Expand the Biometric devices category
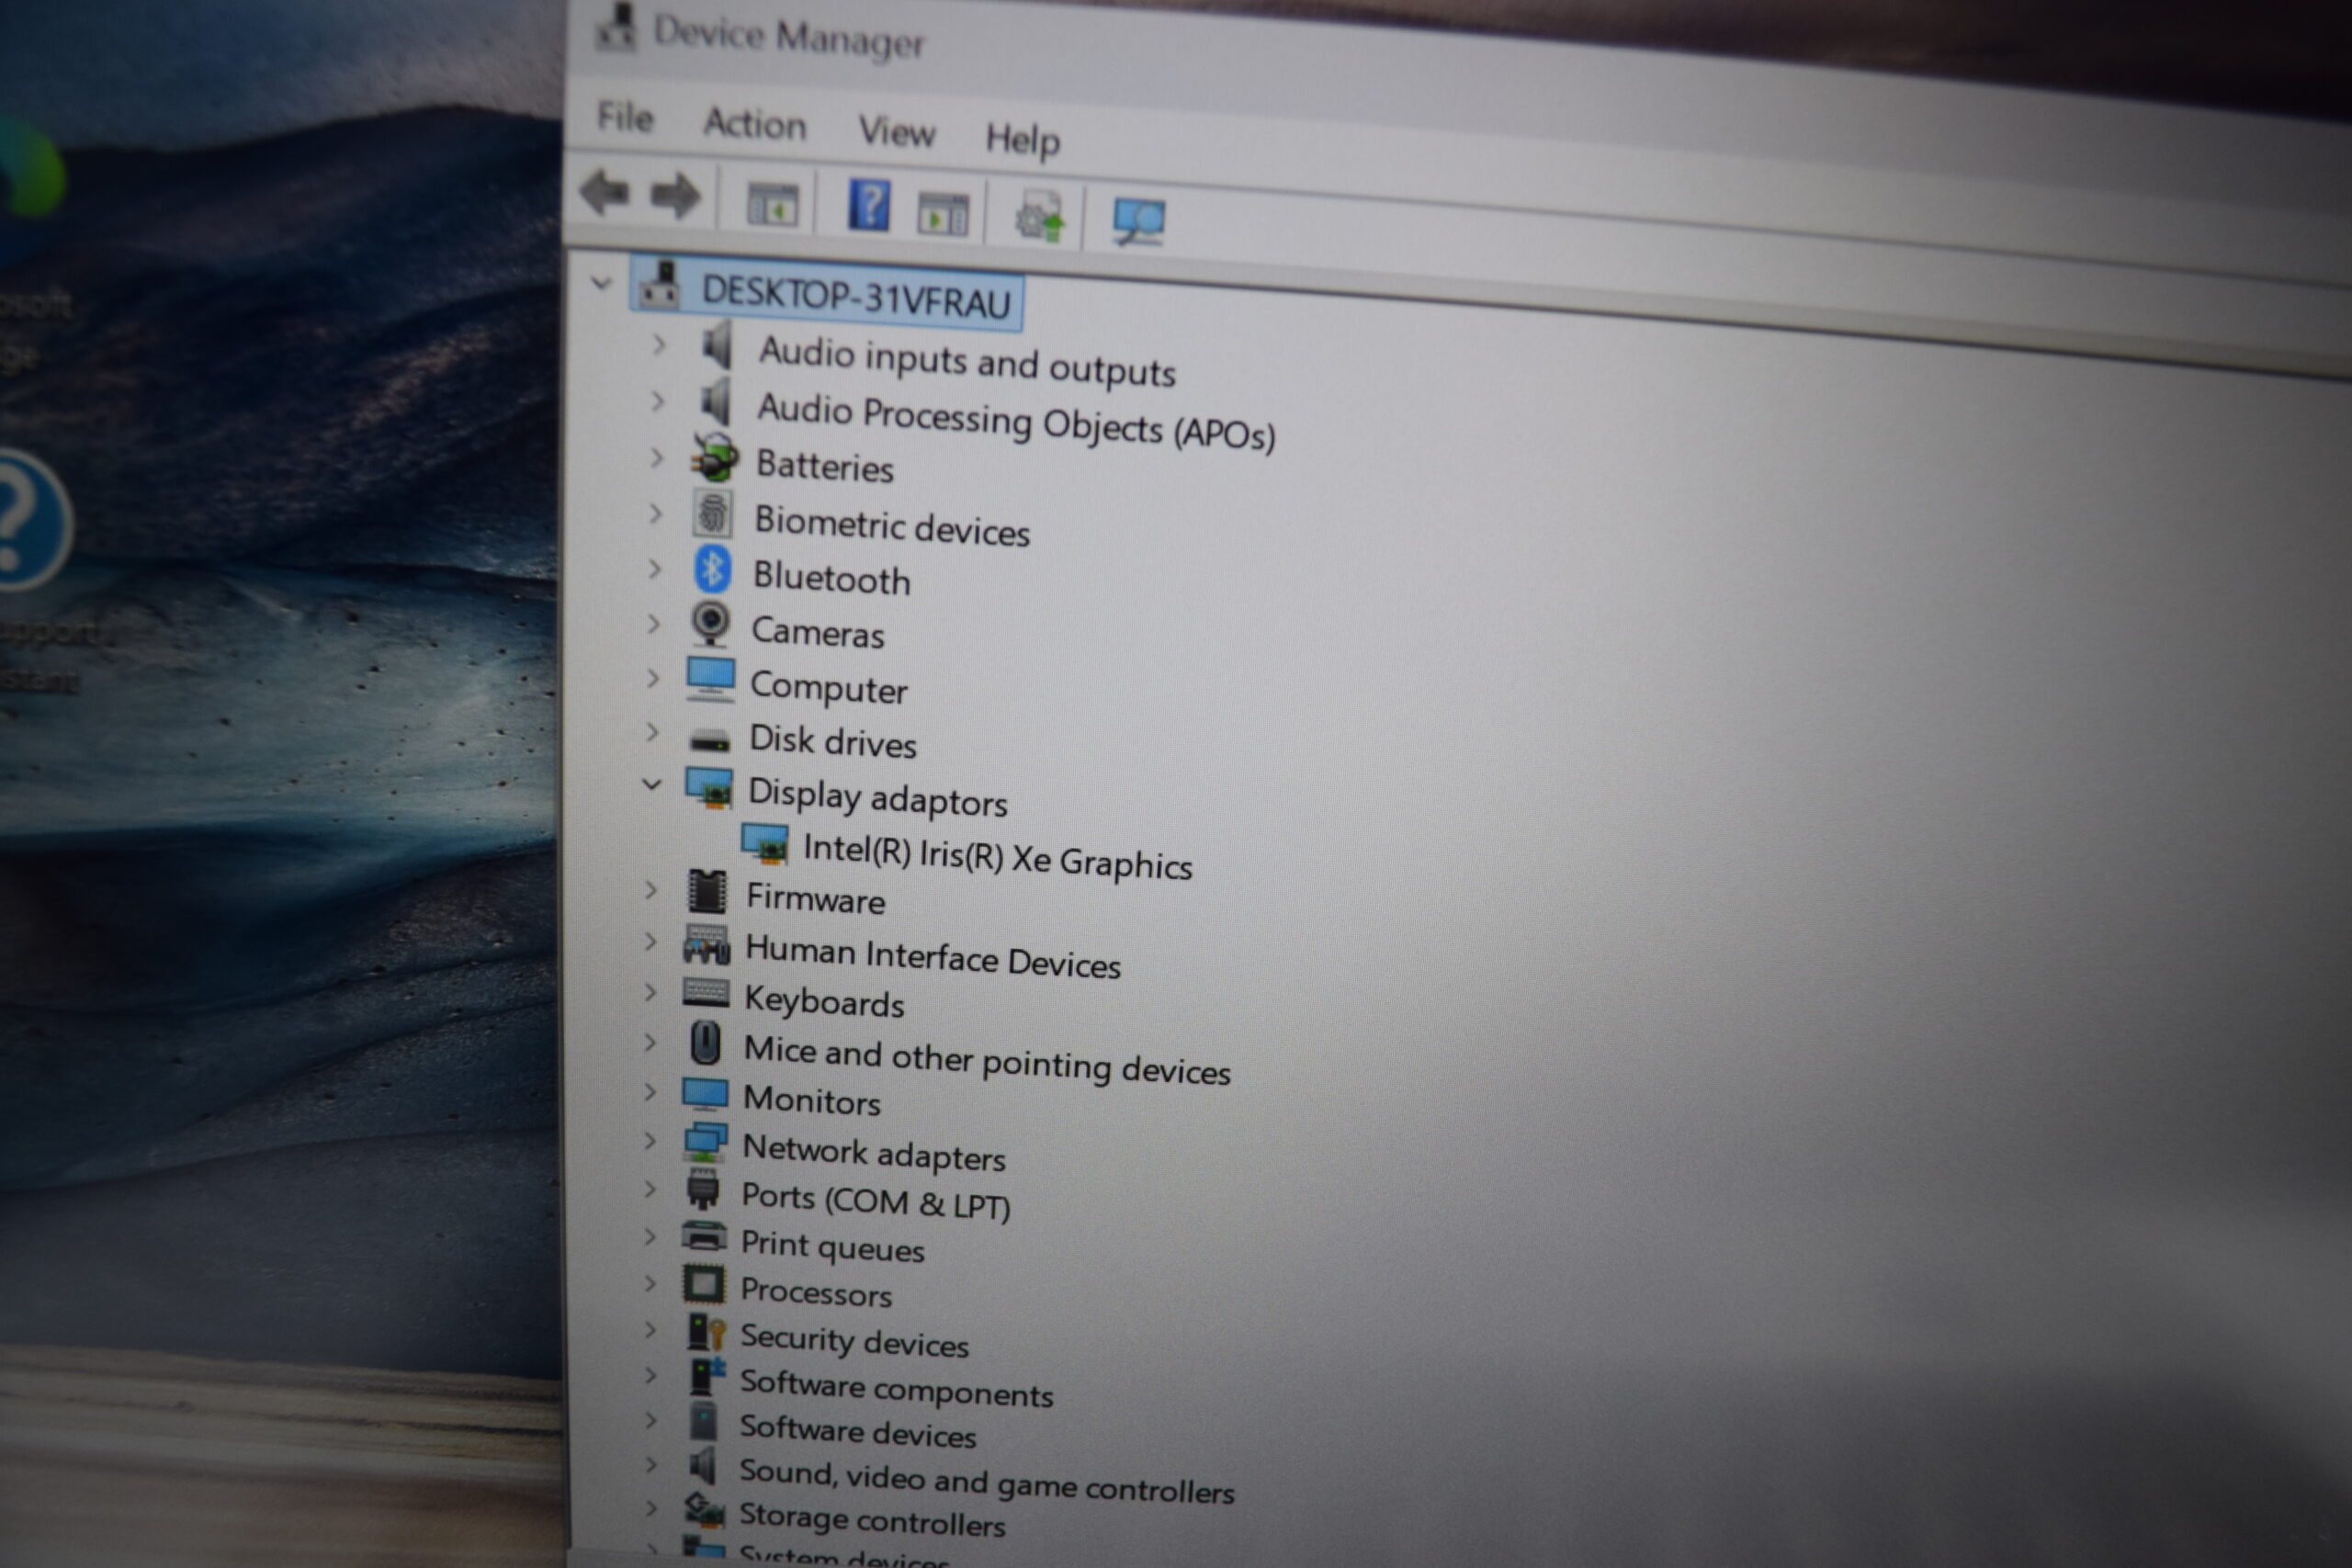The width and height of the screenshot is (2352, 1568). (655, 514)
